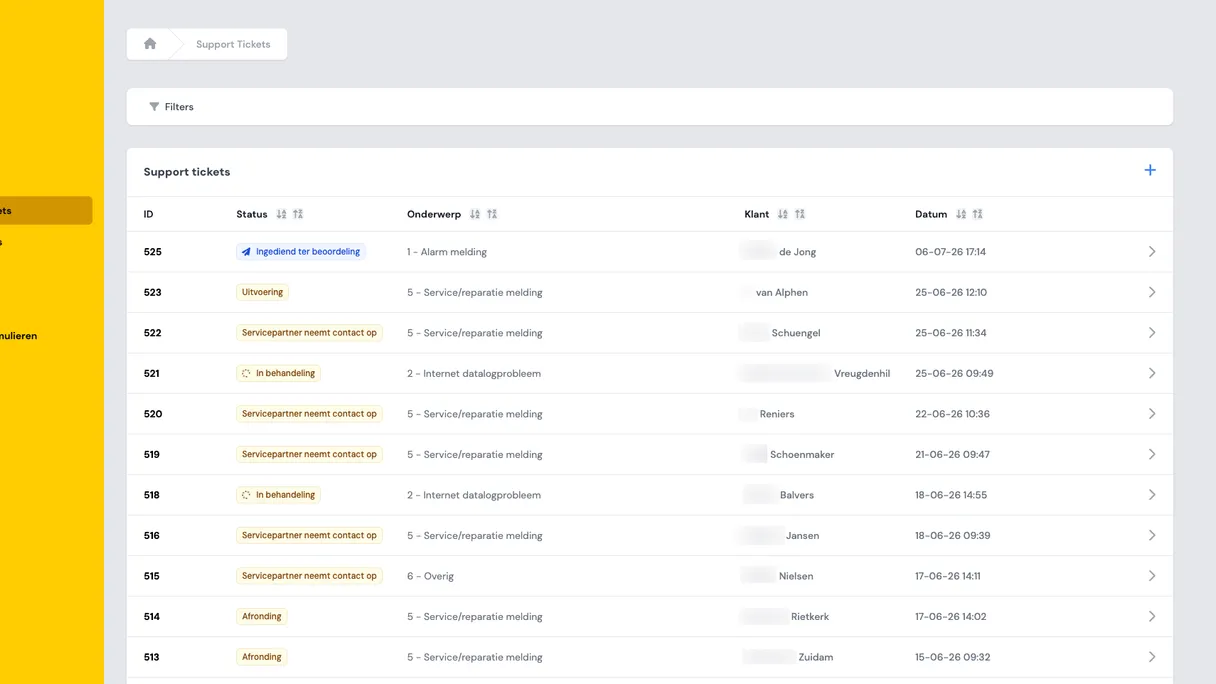The image size is (1216, 684).
Task: Click date '18-06-26 14:55'
Action: tap(951, 495)
